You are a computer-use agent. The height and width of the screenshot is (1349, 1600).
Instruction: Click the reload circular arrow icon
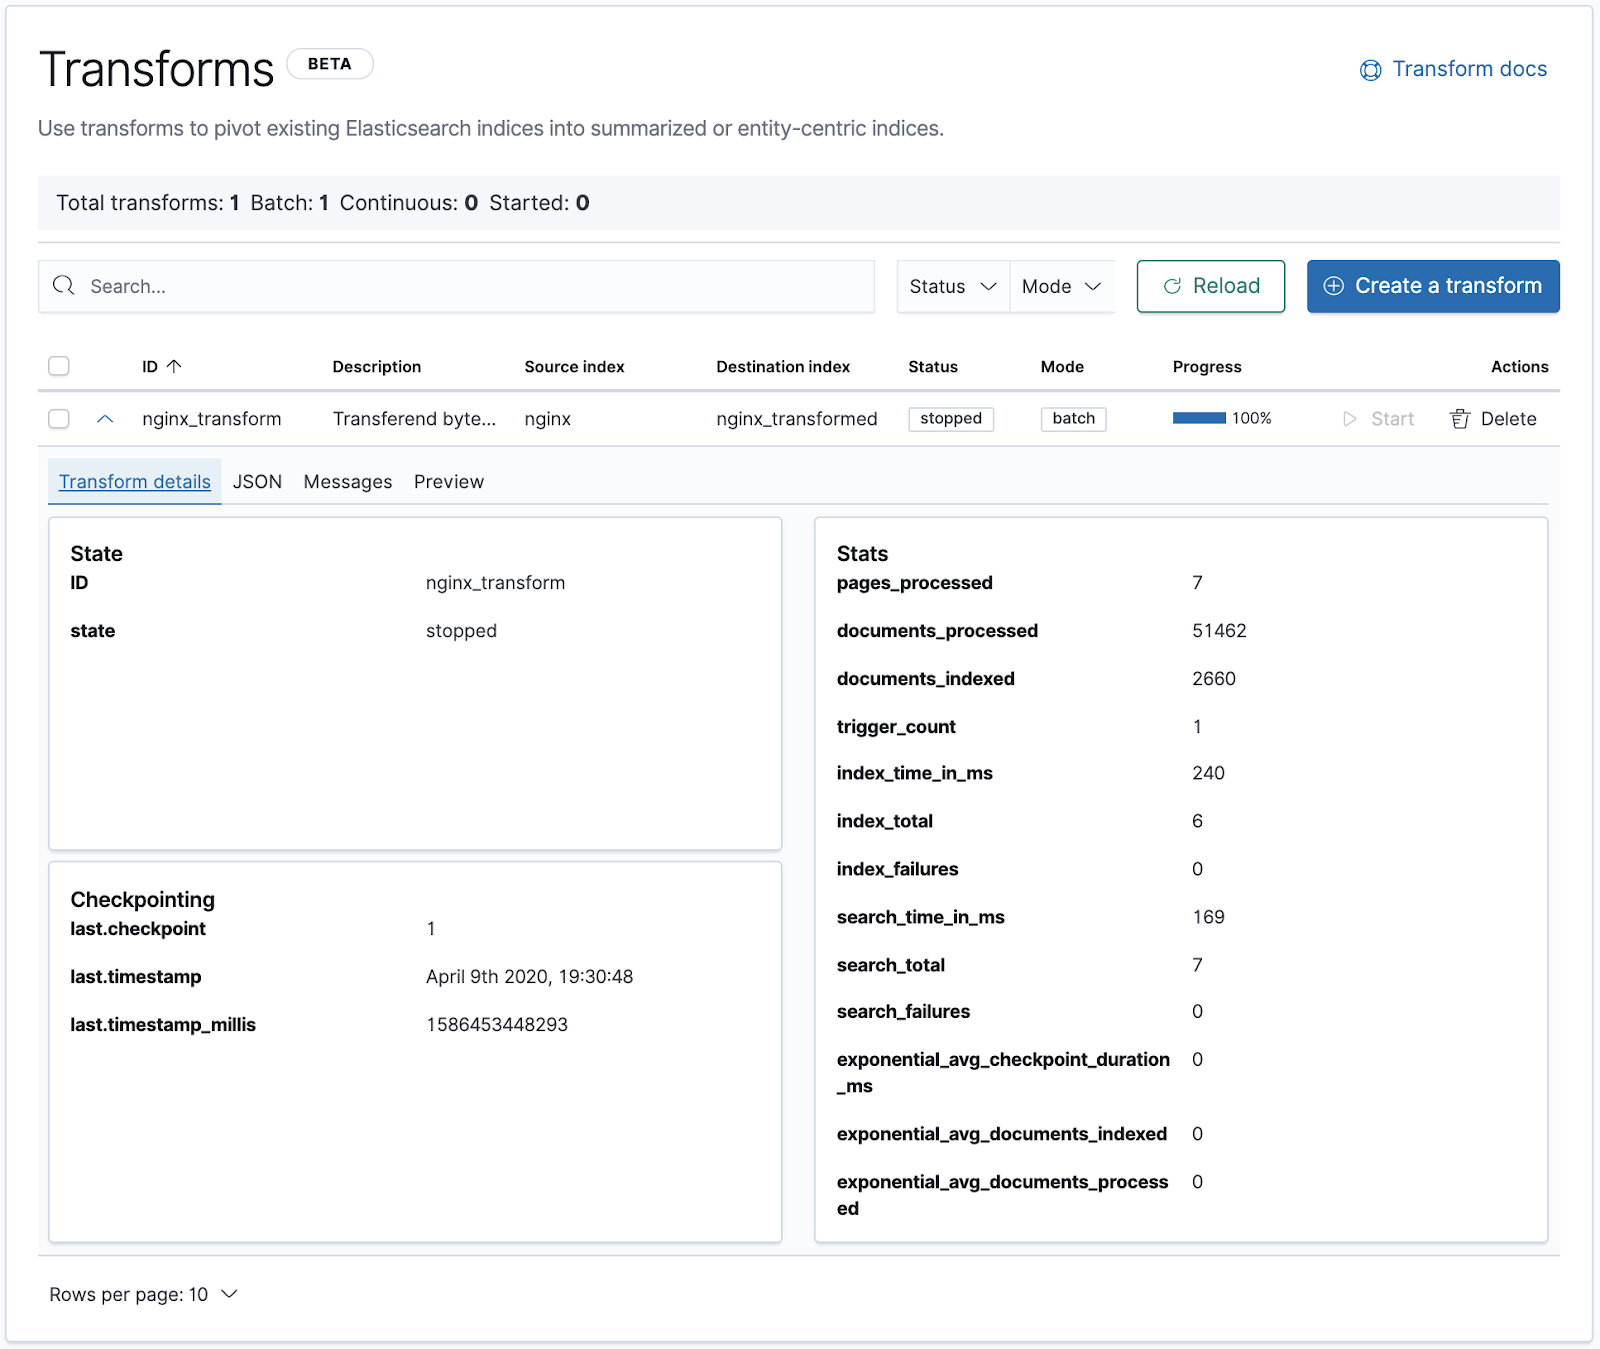[1172, 286]
